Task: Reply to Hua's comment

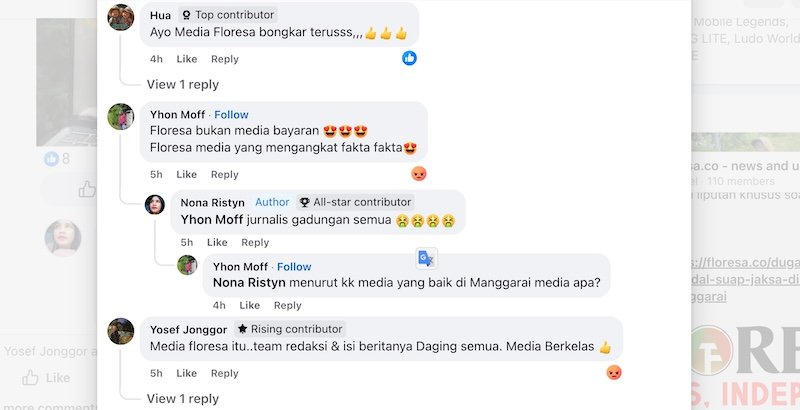Action: click(x=225, y=59)
